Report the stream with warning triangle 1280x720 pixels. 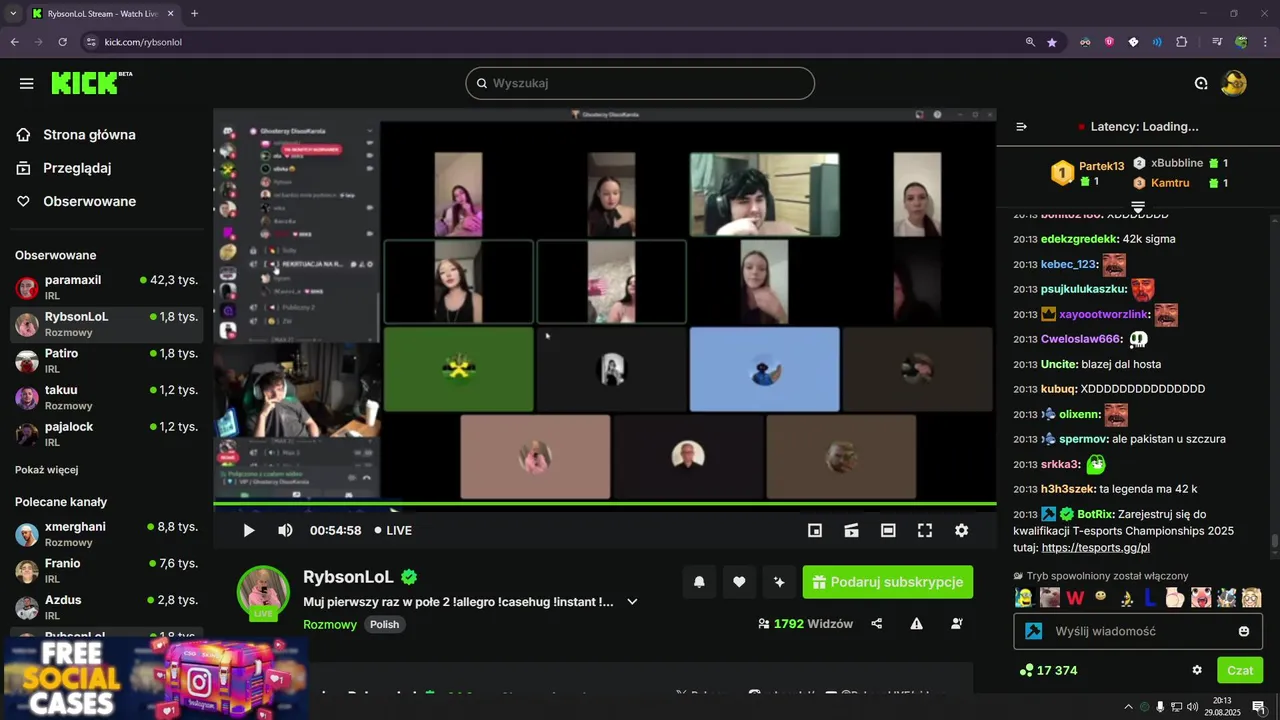pyautogui.click(x=917, y=623)
